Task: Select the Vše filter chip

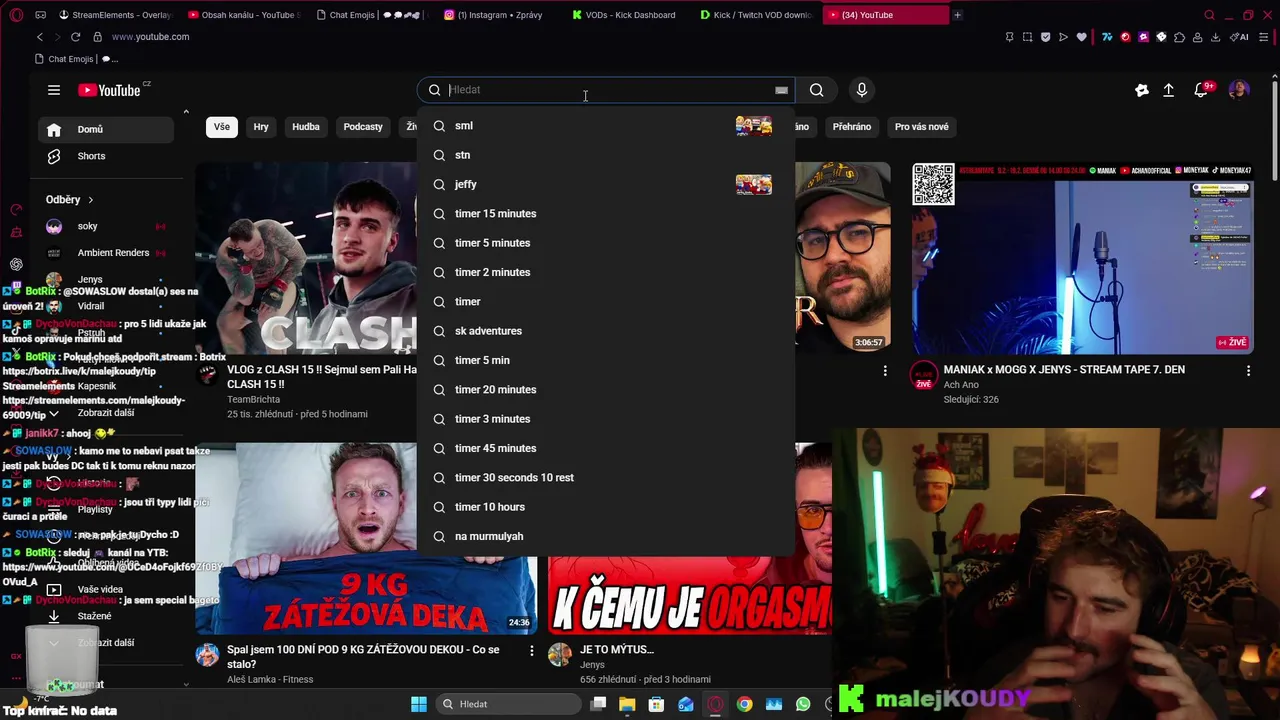Action: 222,127
